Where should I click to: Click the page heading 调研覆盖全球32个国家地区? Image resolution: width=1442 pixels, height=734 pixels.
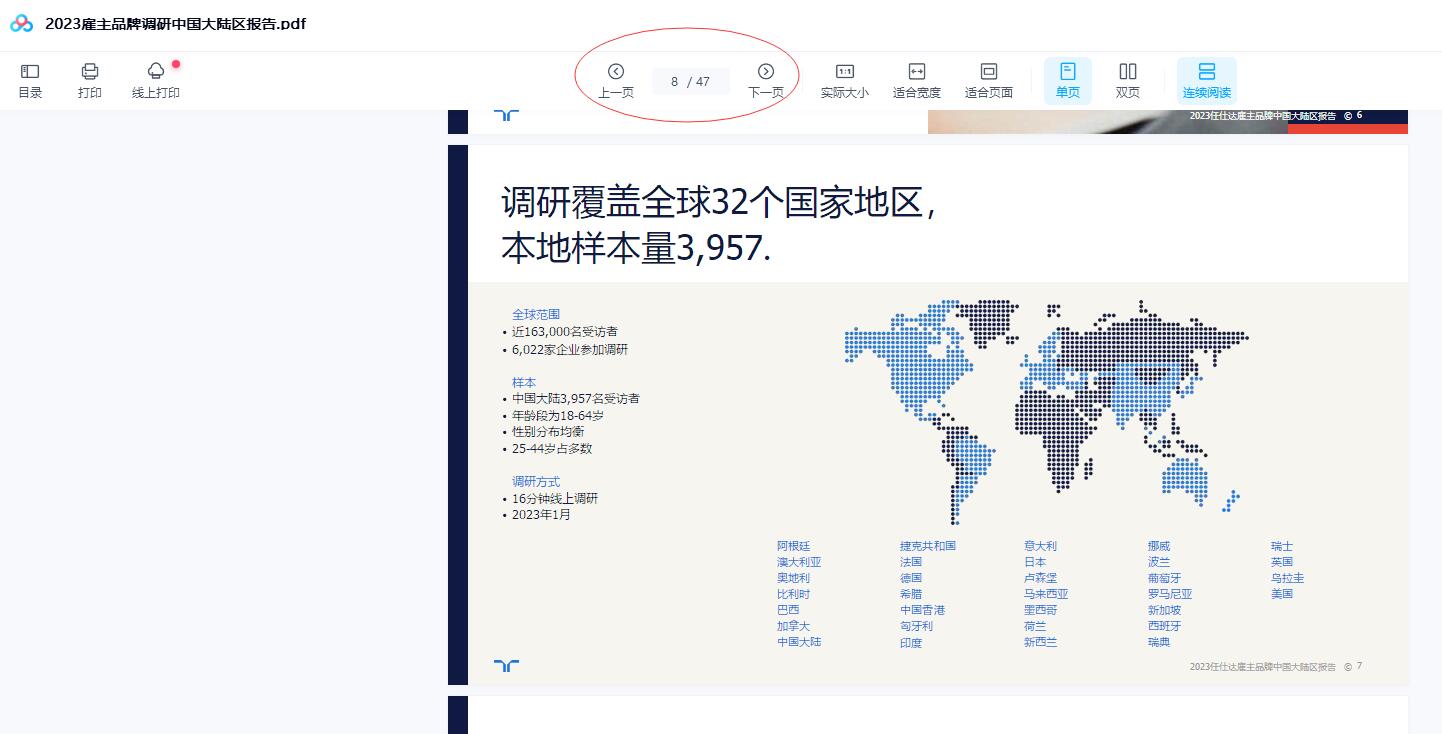pos(718,203)
